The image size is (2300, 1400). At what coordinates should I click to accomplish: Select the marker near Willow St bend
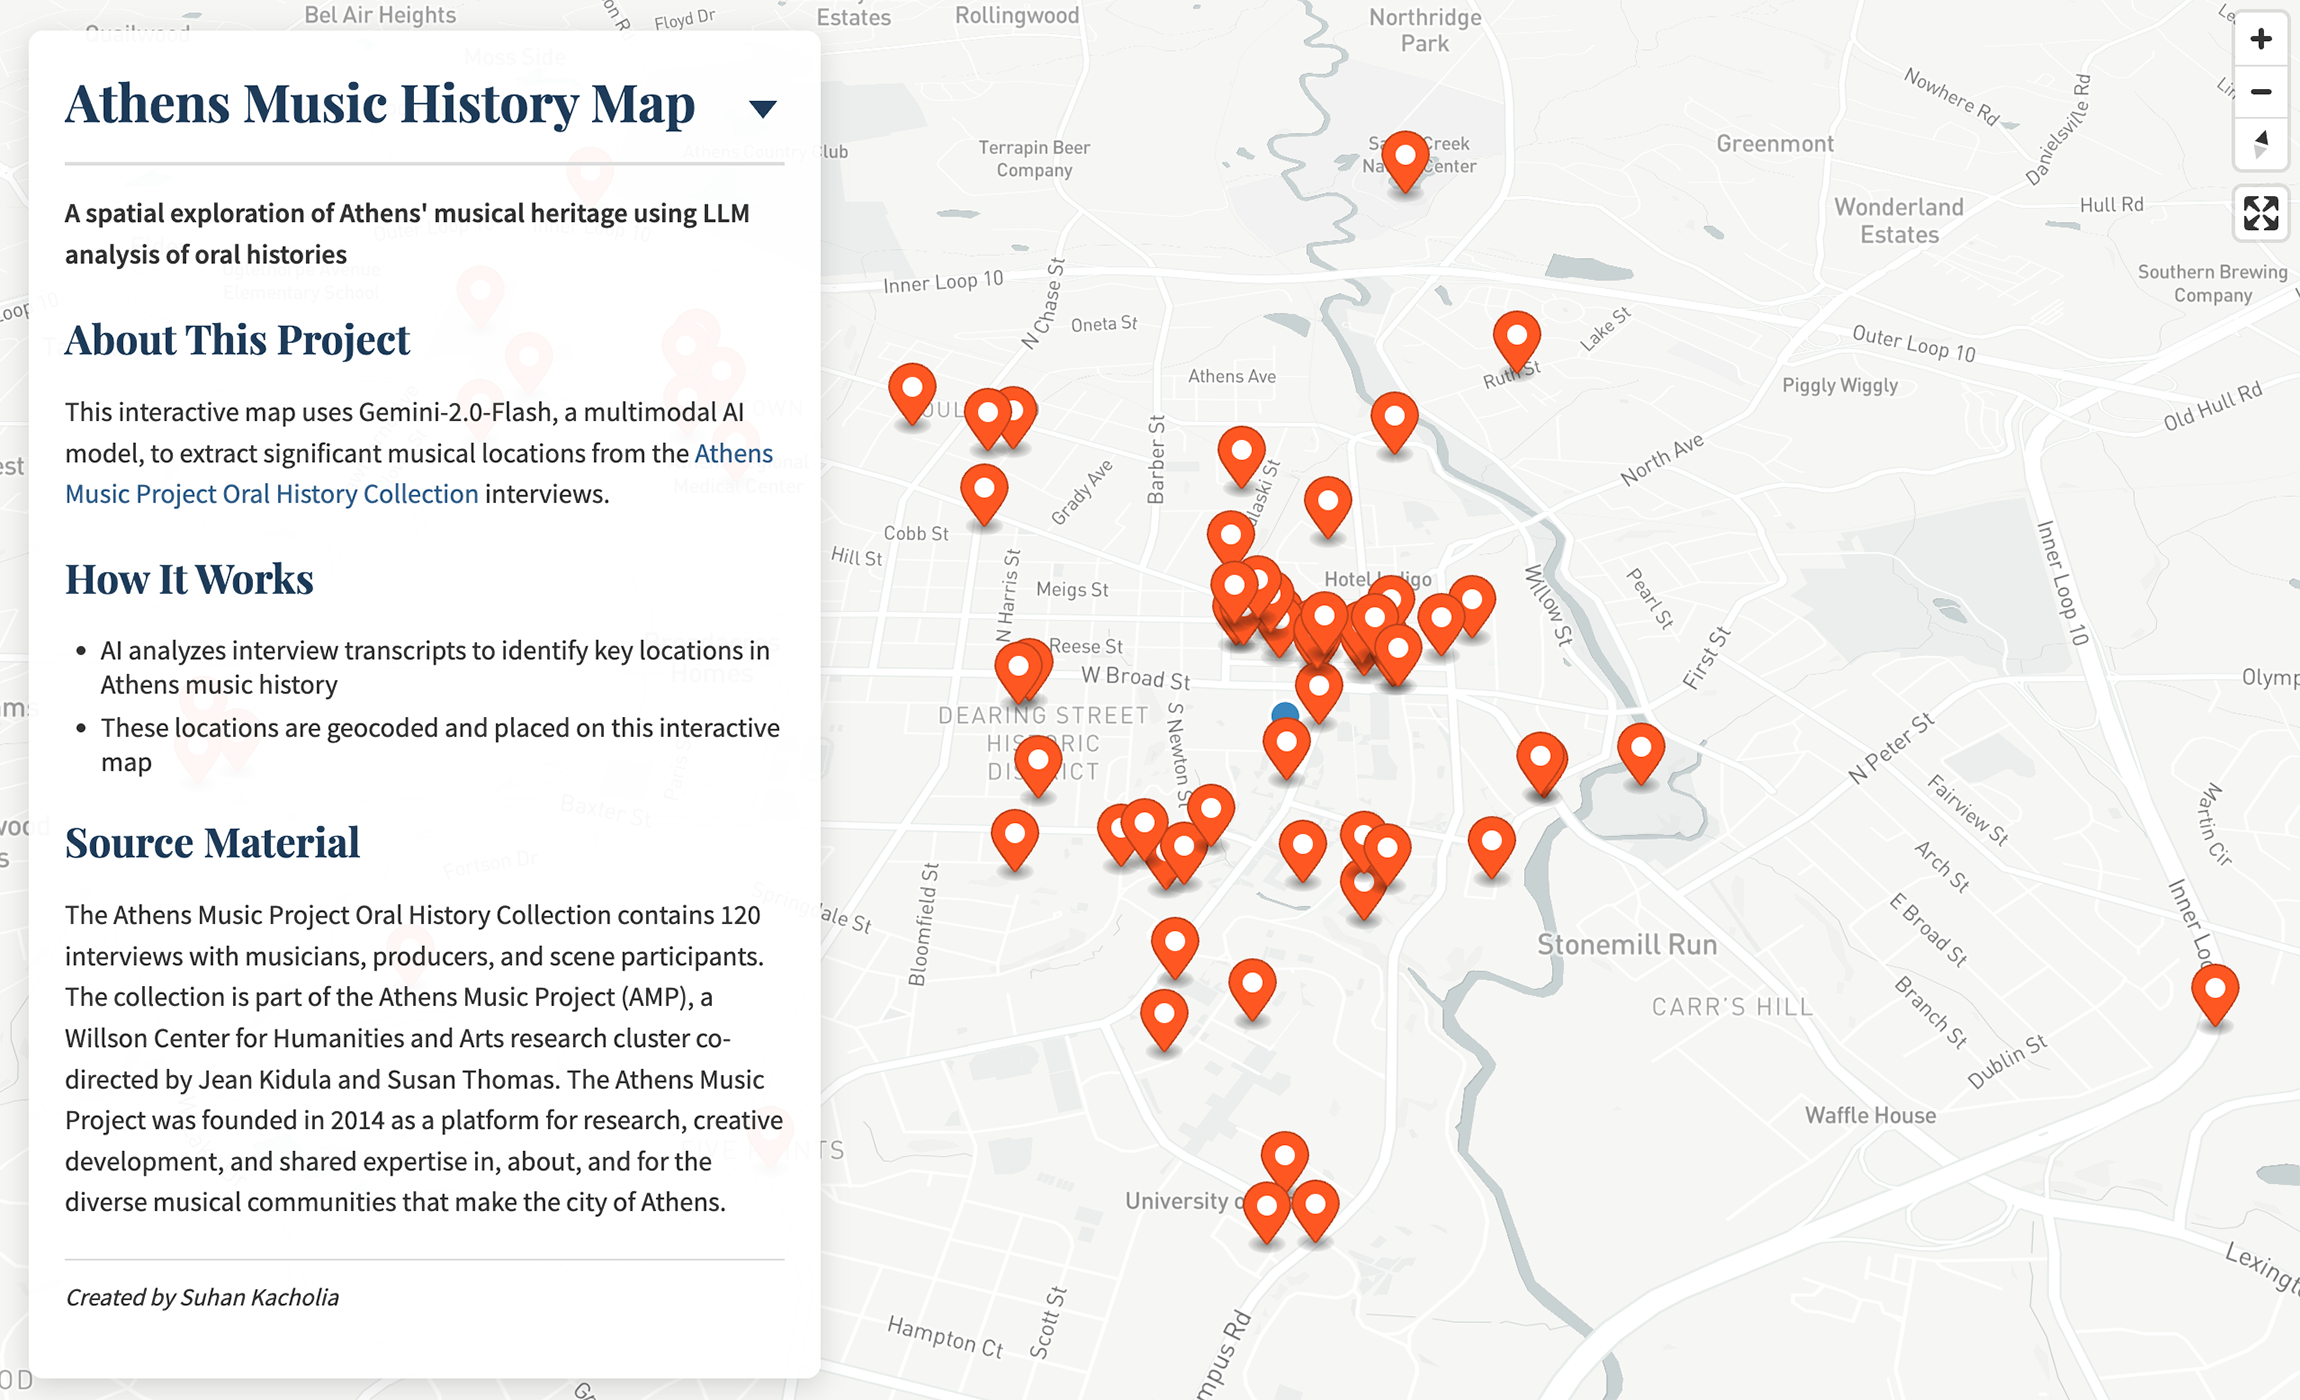coord(1539,758)
